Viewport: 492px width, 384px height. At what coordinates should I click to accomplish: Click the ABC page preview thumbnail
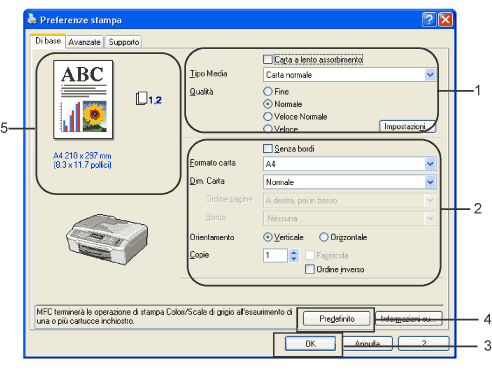[x=83, y=99]
